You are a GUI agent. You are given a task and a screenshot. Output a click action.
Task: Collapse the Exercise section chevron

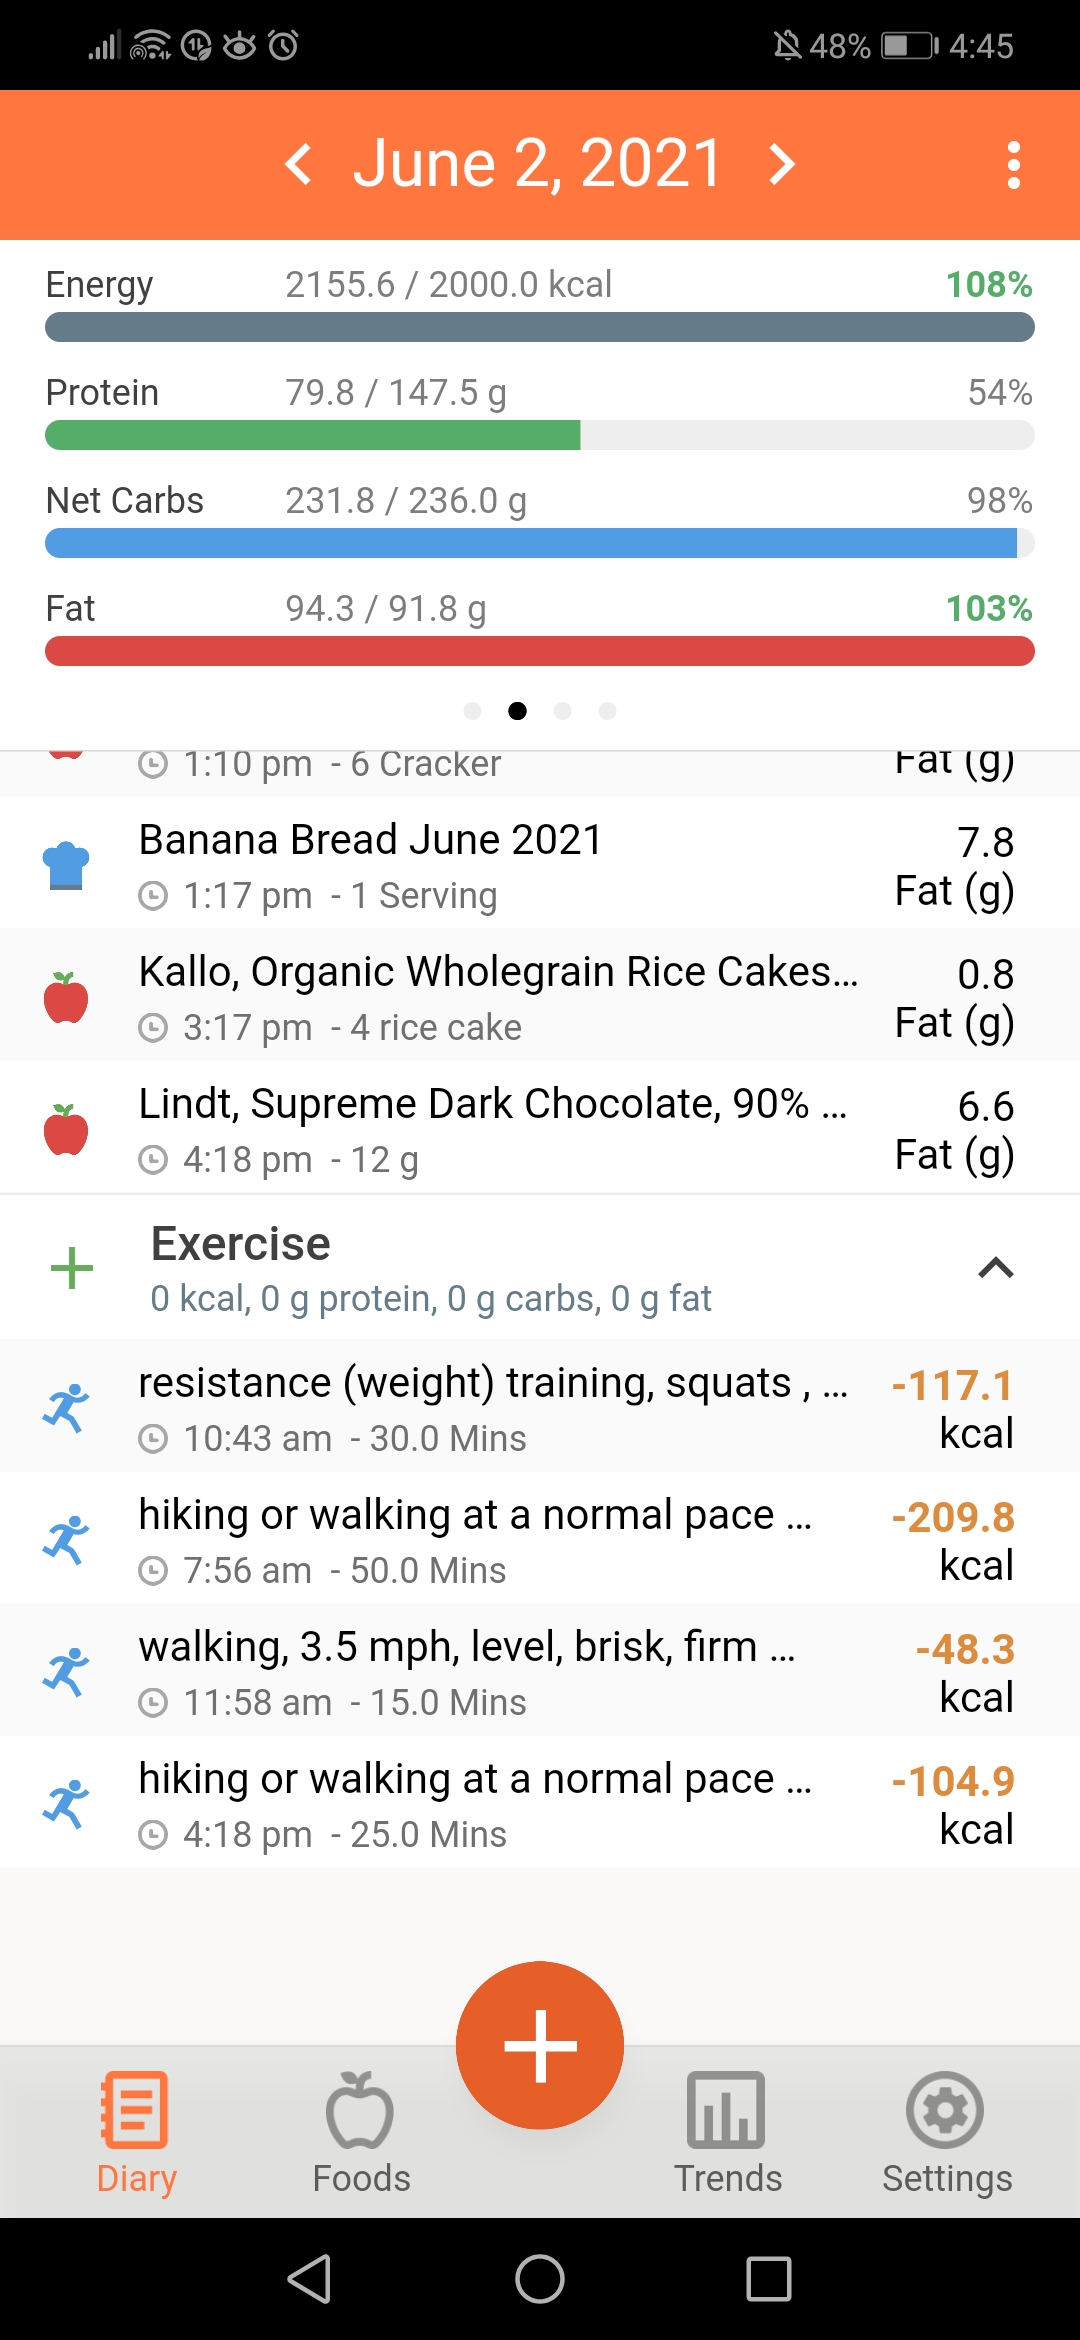[996, 1268]
